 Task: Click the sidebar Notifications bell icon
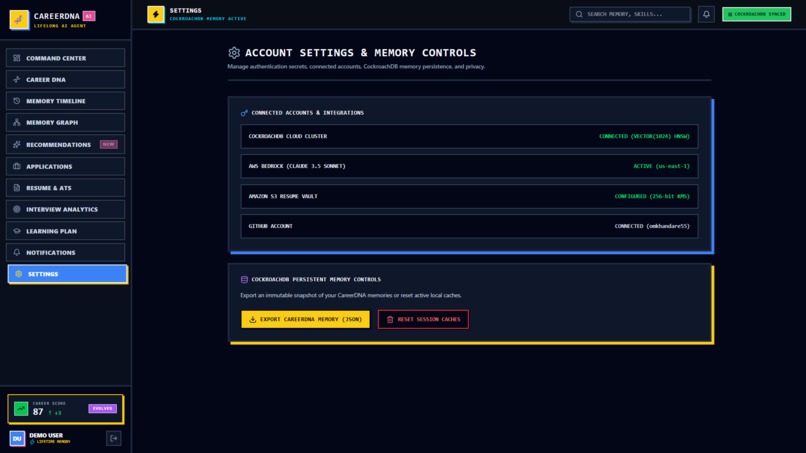pyautogui.click(x=17, y=252)
